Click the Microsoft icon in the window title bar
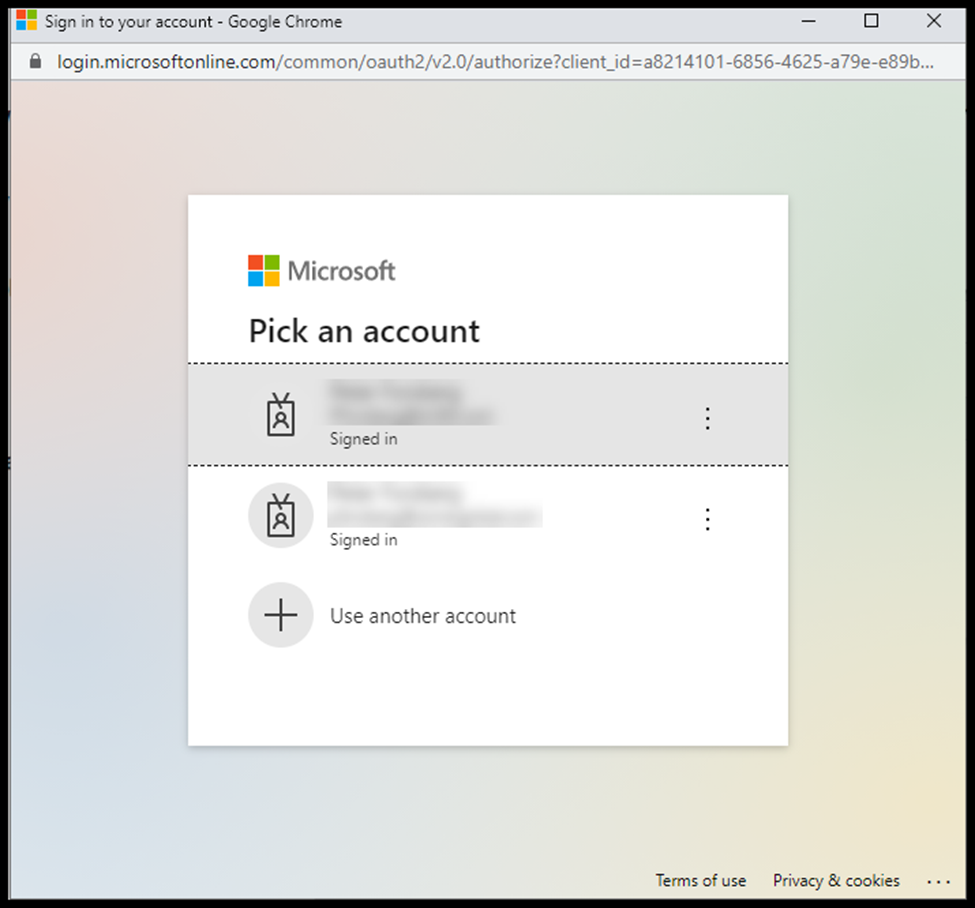975x908 pixels. click(x=26, y=21)
